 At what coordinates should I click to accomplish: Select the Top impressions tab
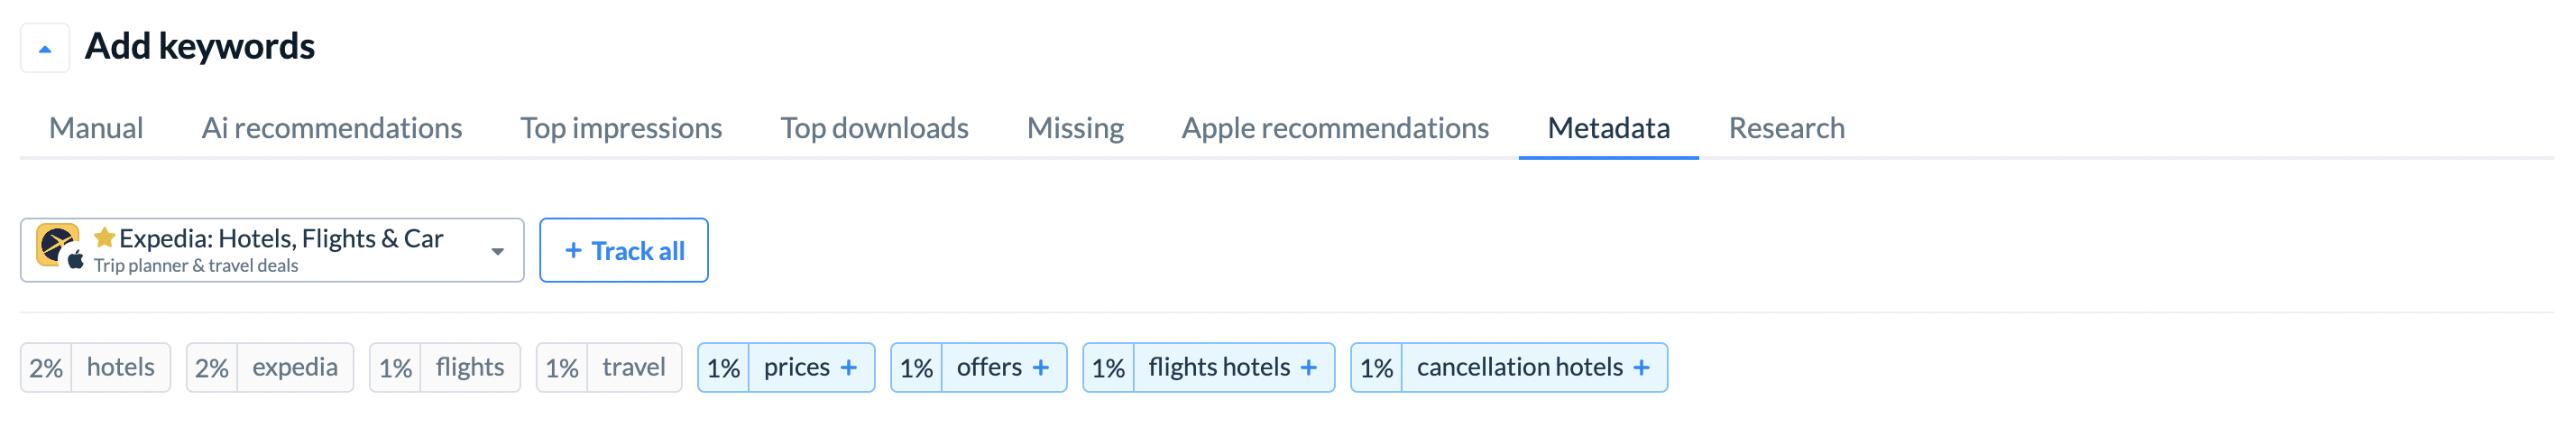[x=621, y=128]
